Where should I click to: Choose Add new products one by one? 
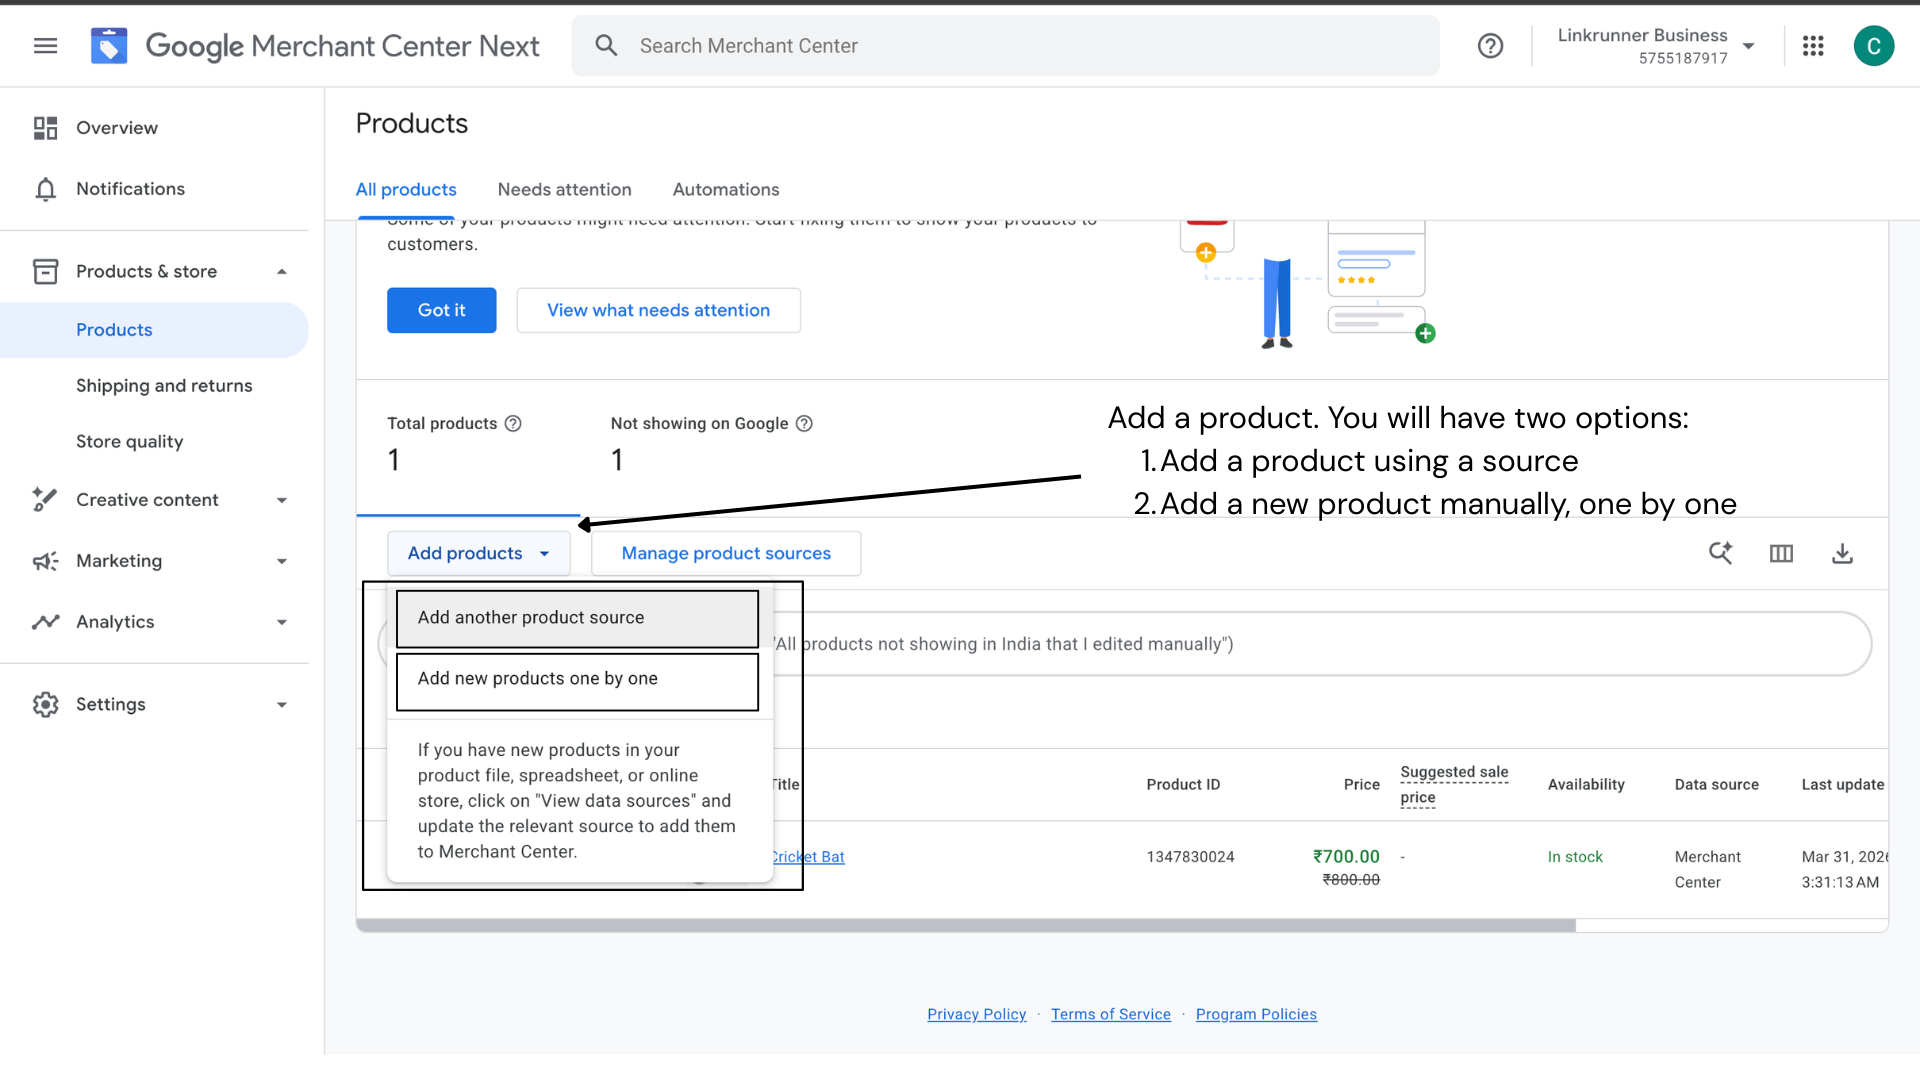[x=577, y=679]
